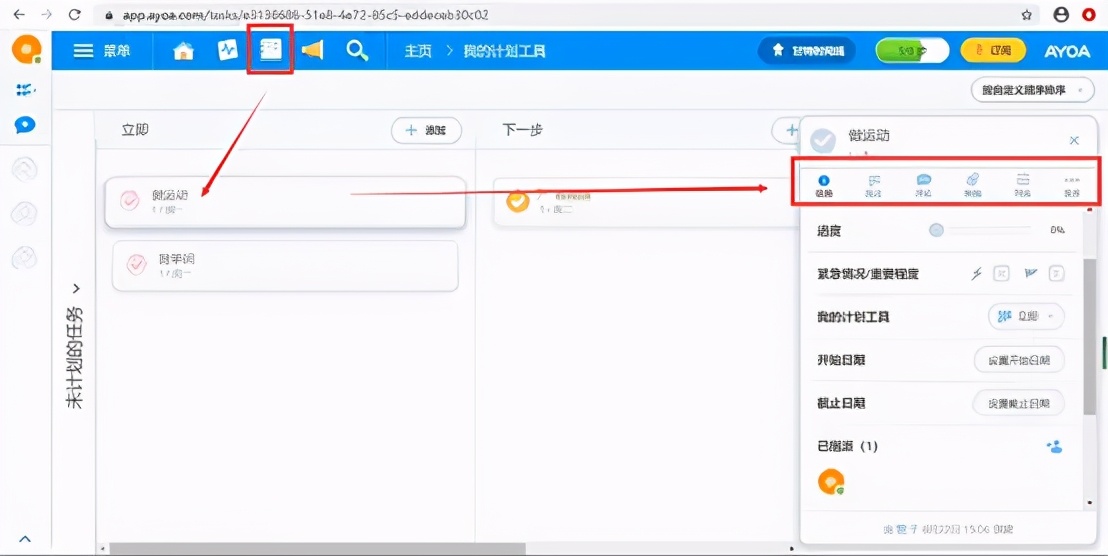Click the dark blue upgrade button
This screenshot has height=556, width=1108.
click(806, 50)
